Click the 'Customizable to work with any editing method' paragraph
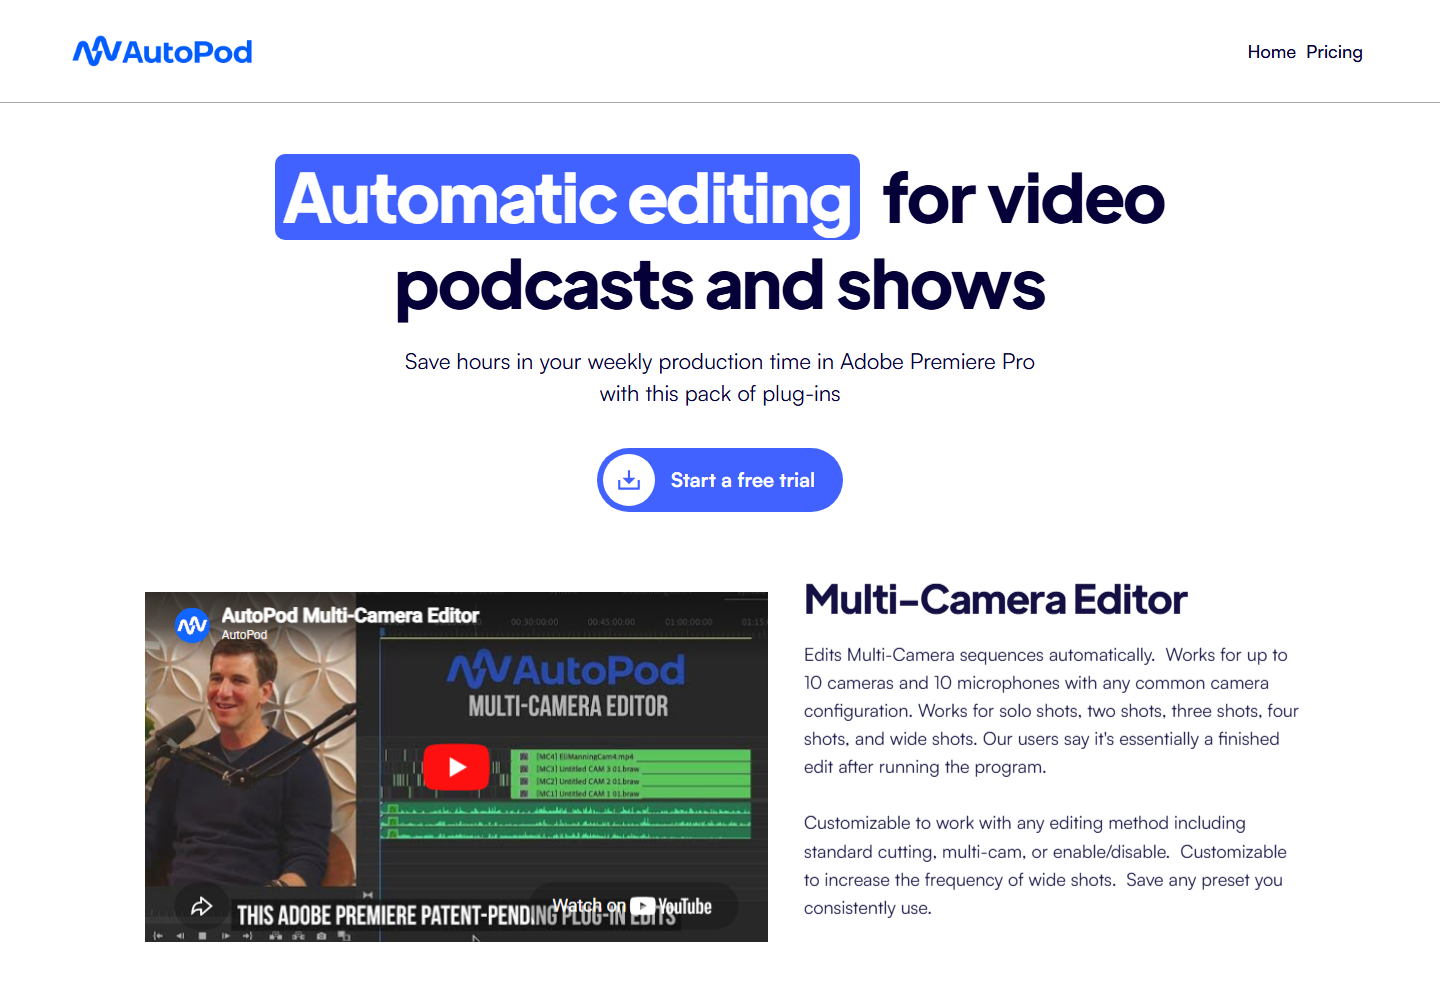1440x1000 pixels. click(x=1045, y=865)
